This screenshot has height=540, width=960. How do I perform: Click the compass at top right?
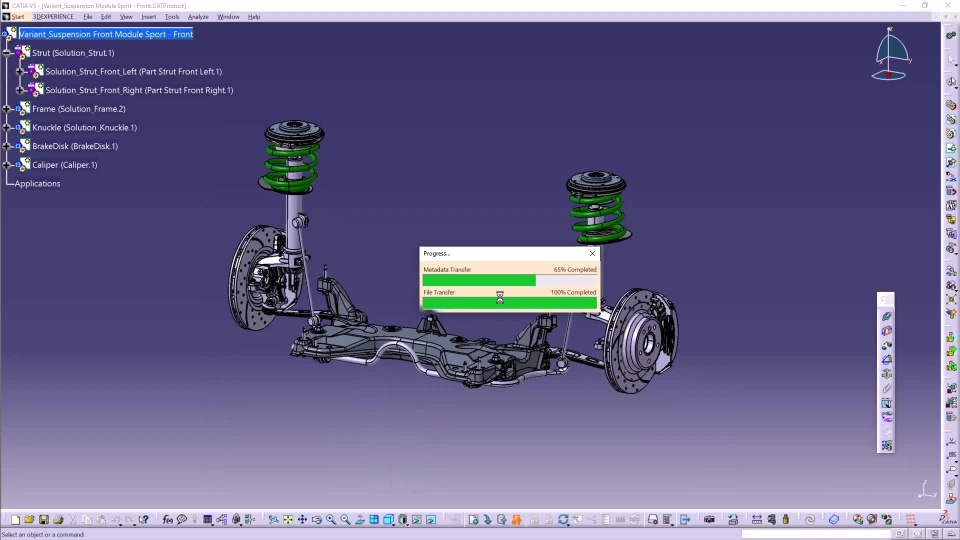click(889, 54)
